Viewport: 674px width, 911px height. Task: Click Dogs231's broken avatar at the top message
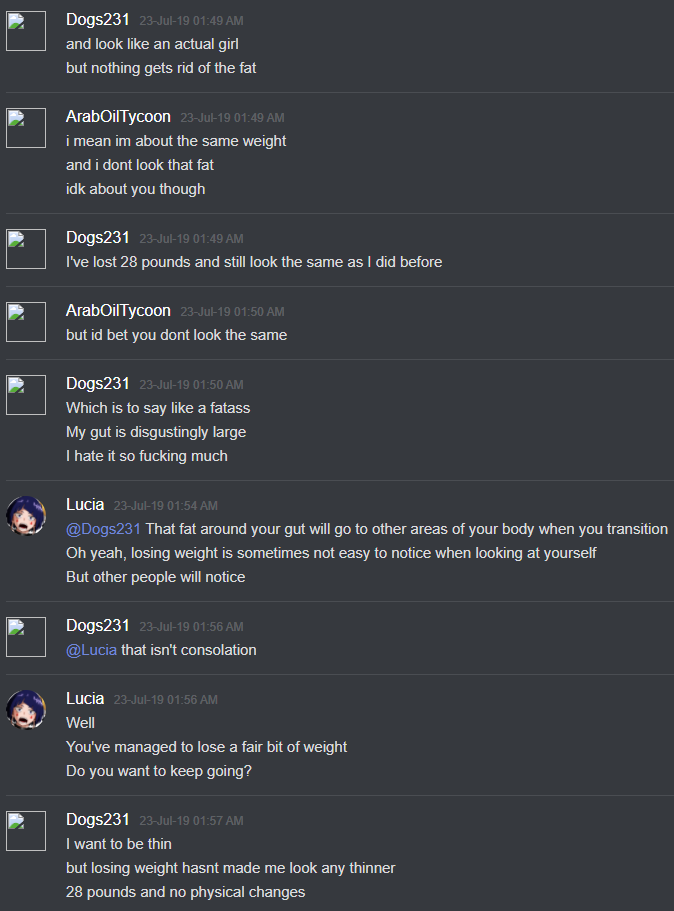pyautogui.click(x=26, y=31)
